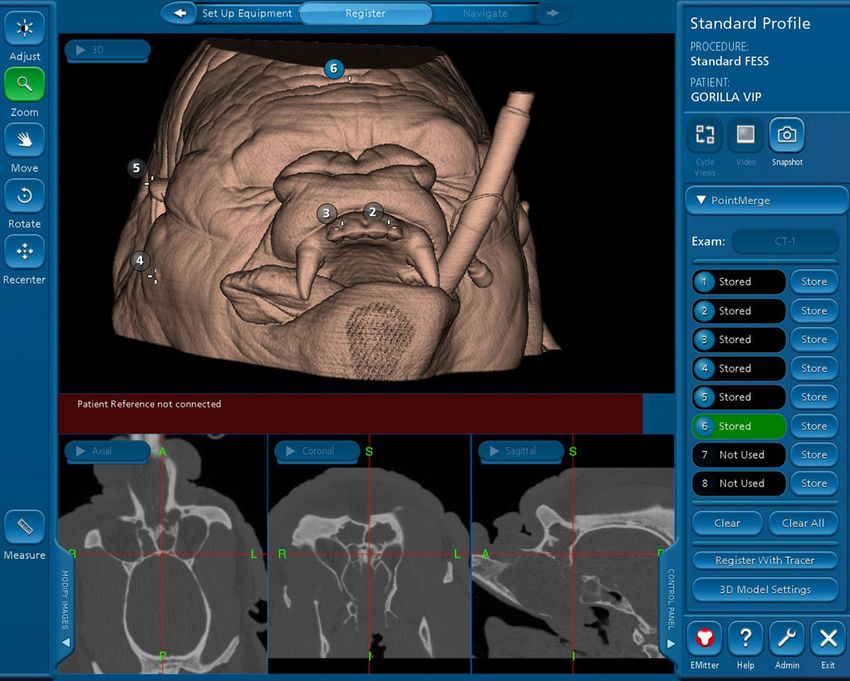Image resolution: width=850 pixels, height=681 pixels.
Task: Collapse the PointMerge panel
Action: coord(767,200)
